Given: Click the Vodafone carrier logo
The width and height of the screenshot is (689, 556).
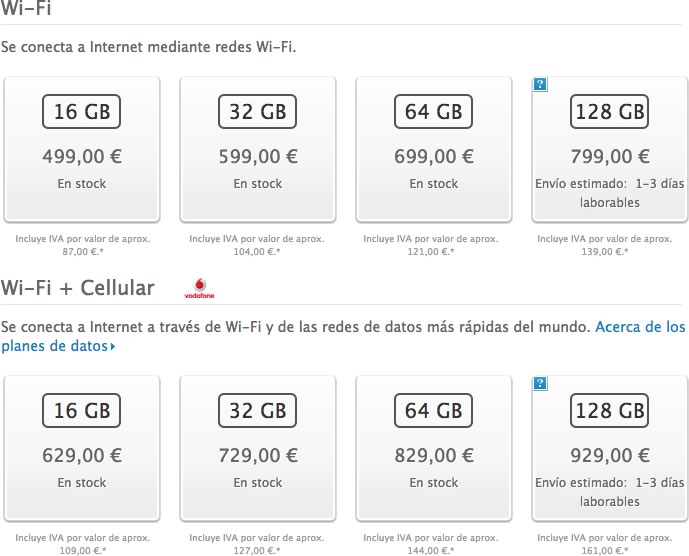Looking at the screenshot, I should [x=199, y=288].
